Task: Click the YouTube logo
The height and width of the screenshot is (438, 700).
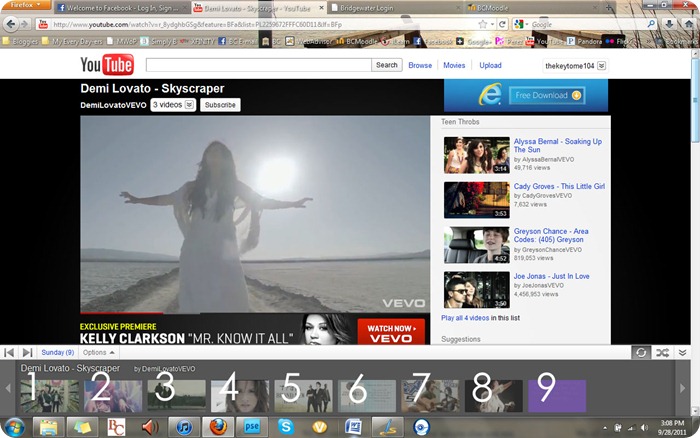Action: pos(107,65)
